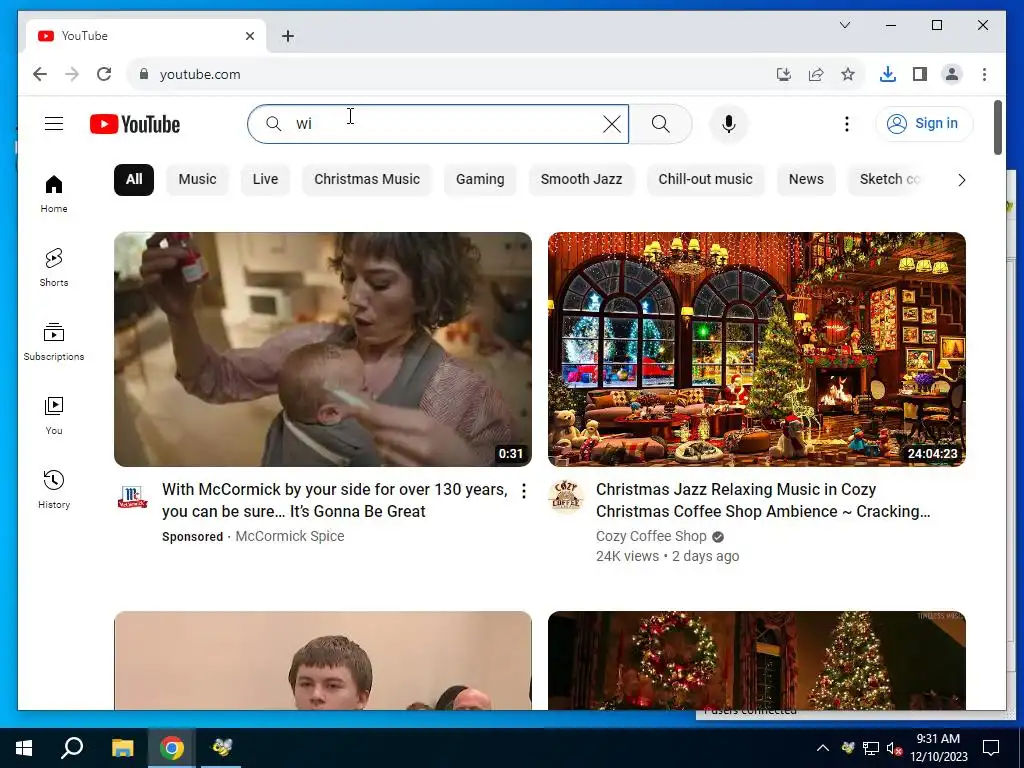
Task: Click the McCormick channel avatar
Action: click(x=133, y=498)
